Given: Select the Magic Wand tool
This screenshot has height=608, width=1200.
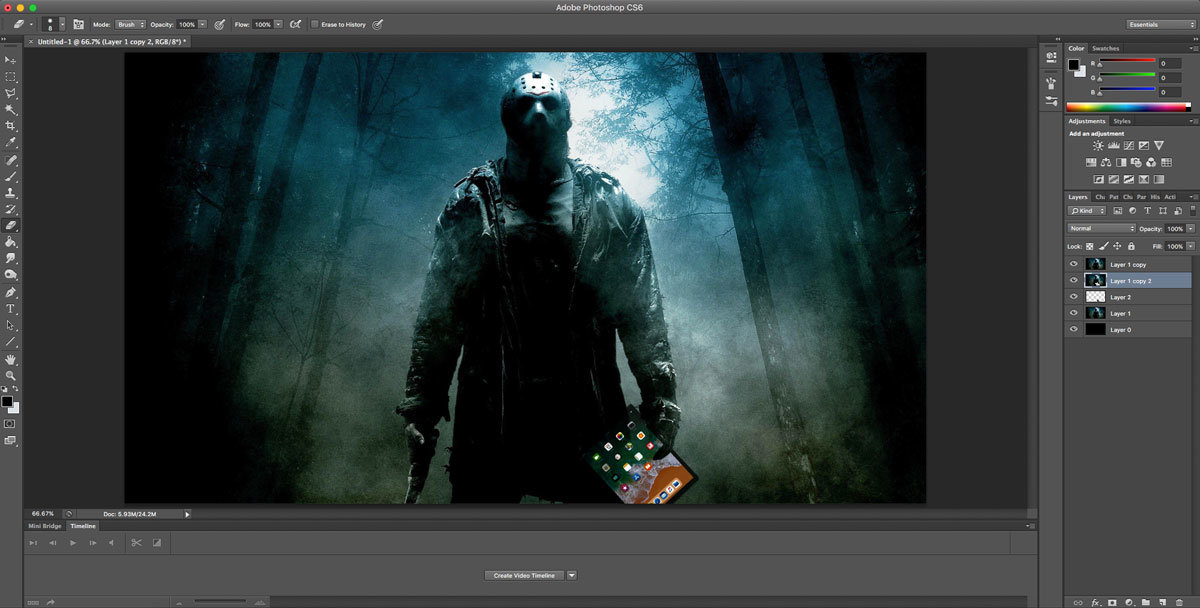Looking at the screenshot, I should tap(11, 109).
